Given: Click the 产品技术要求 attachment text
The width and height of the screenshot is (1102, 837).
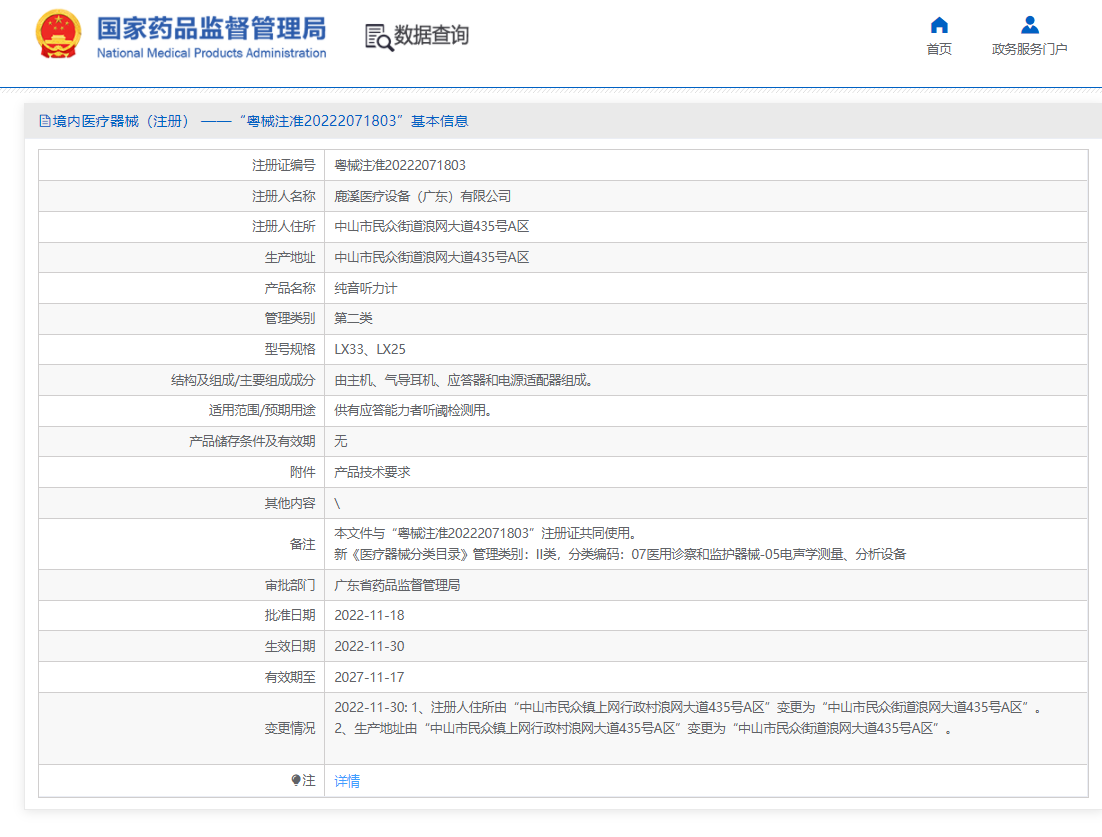Looking at the screenshot, I should coord(373,472).
